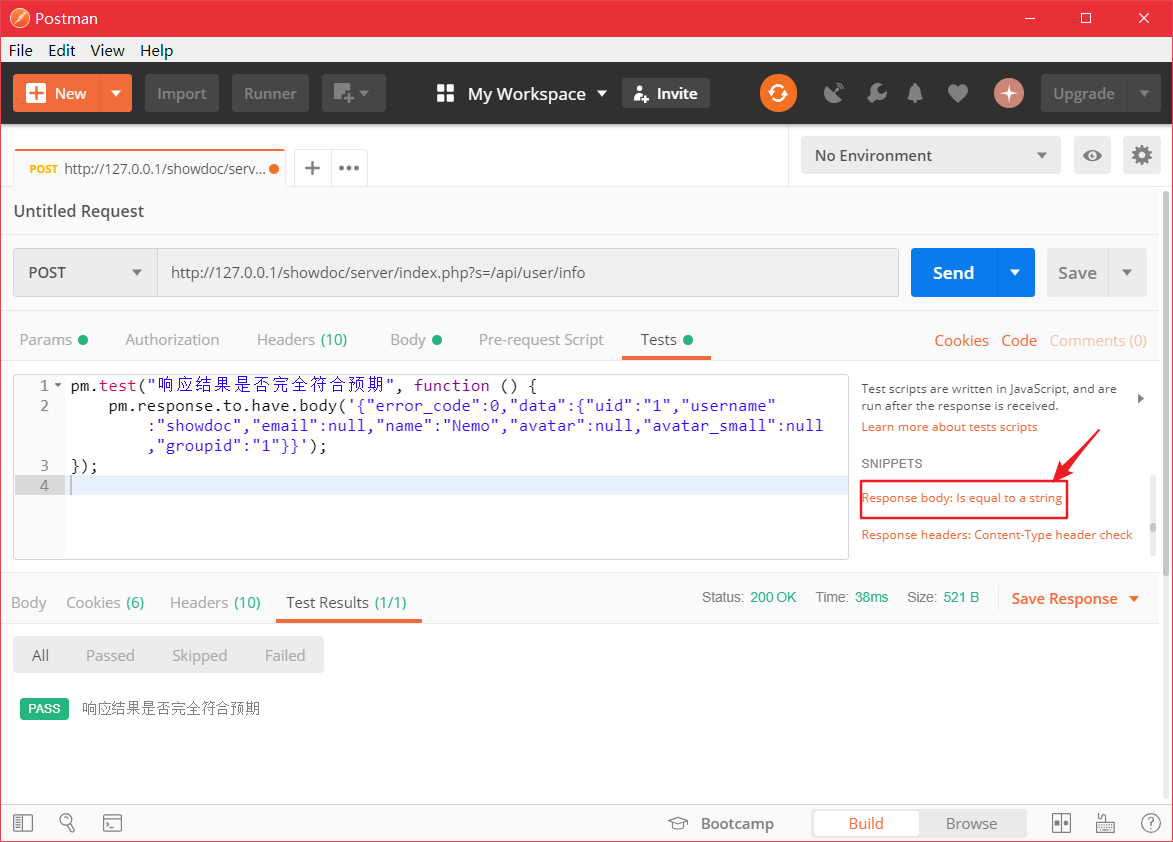Open the View menu

107,50
